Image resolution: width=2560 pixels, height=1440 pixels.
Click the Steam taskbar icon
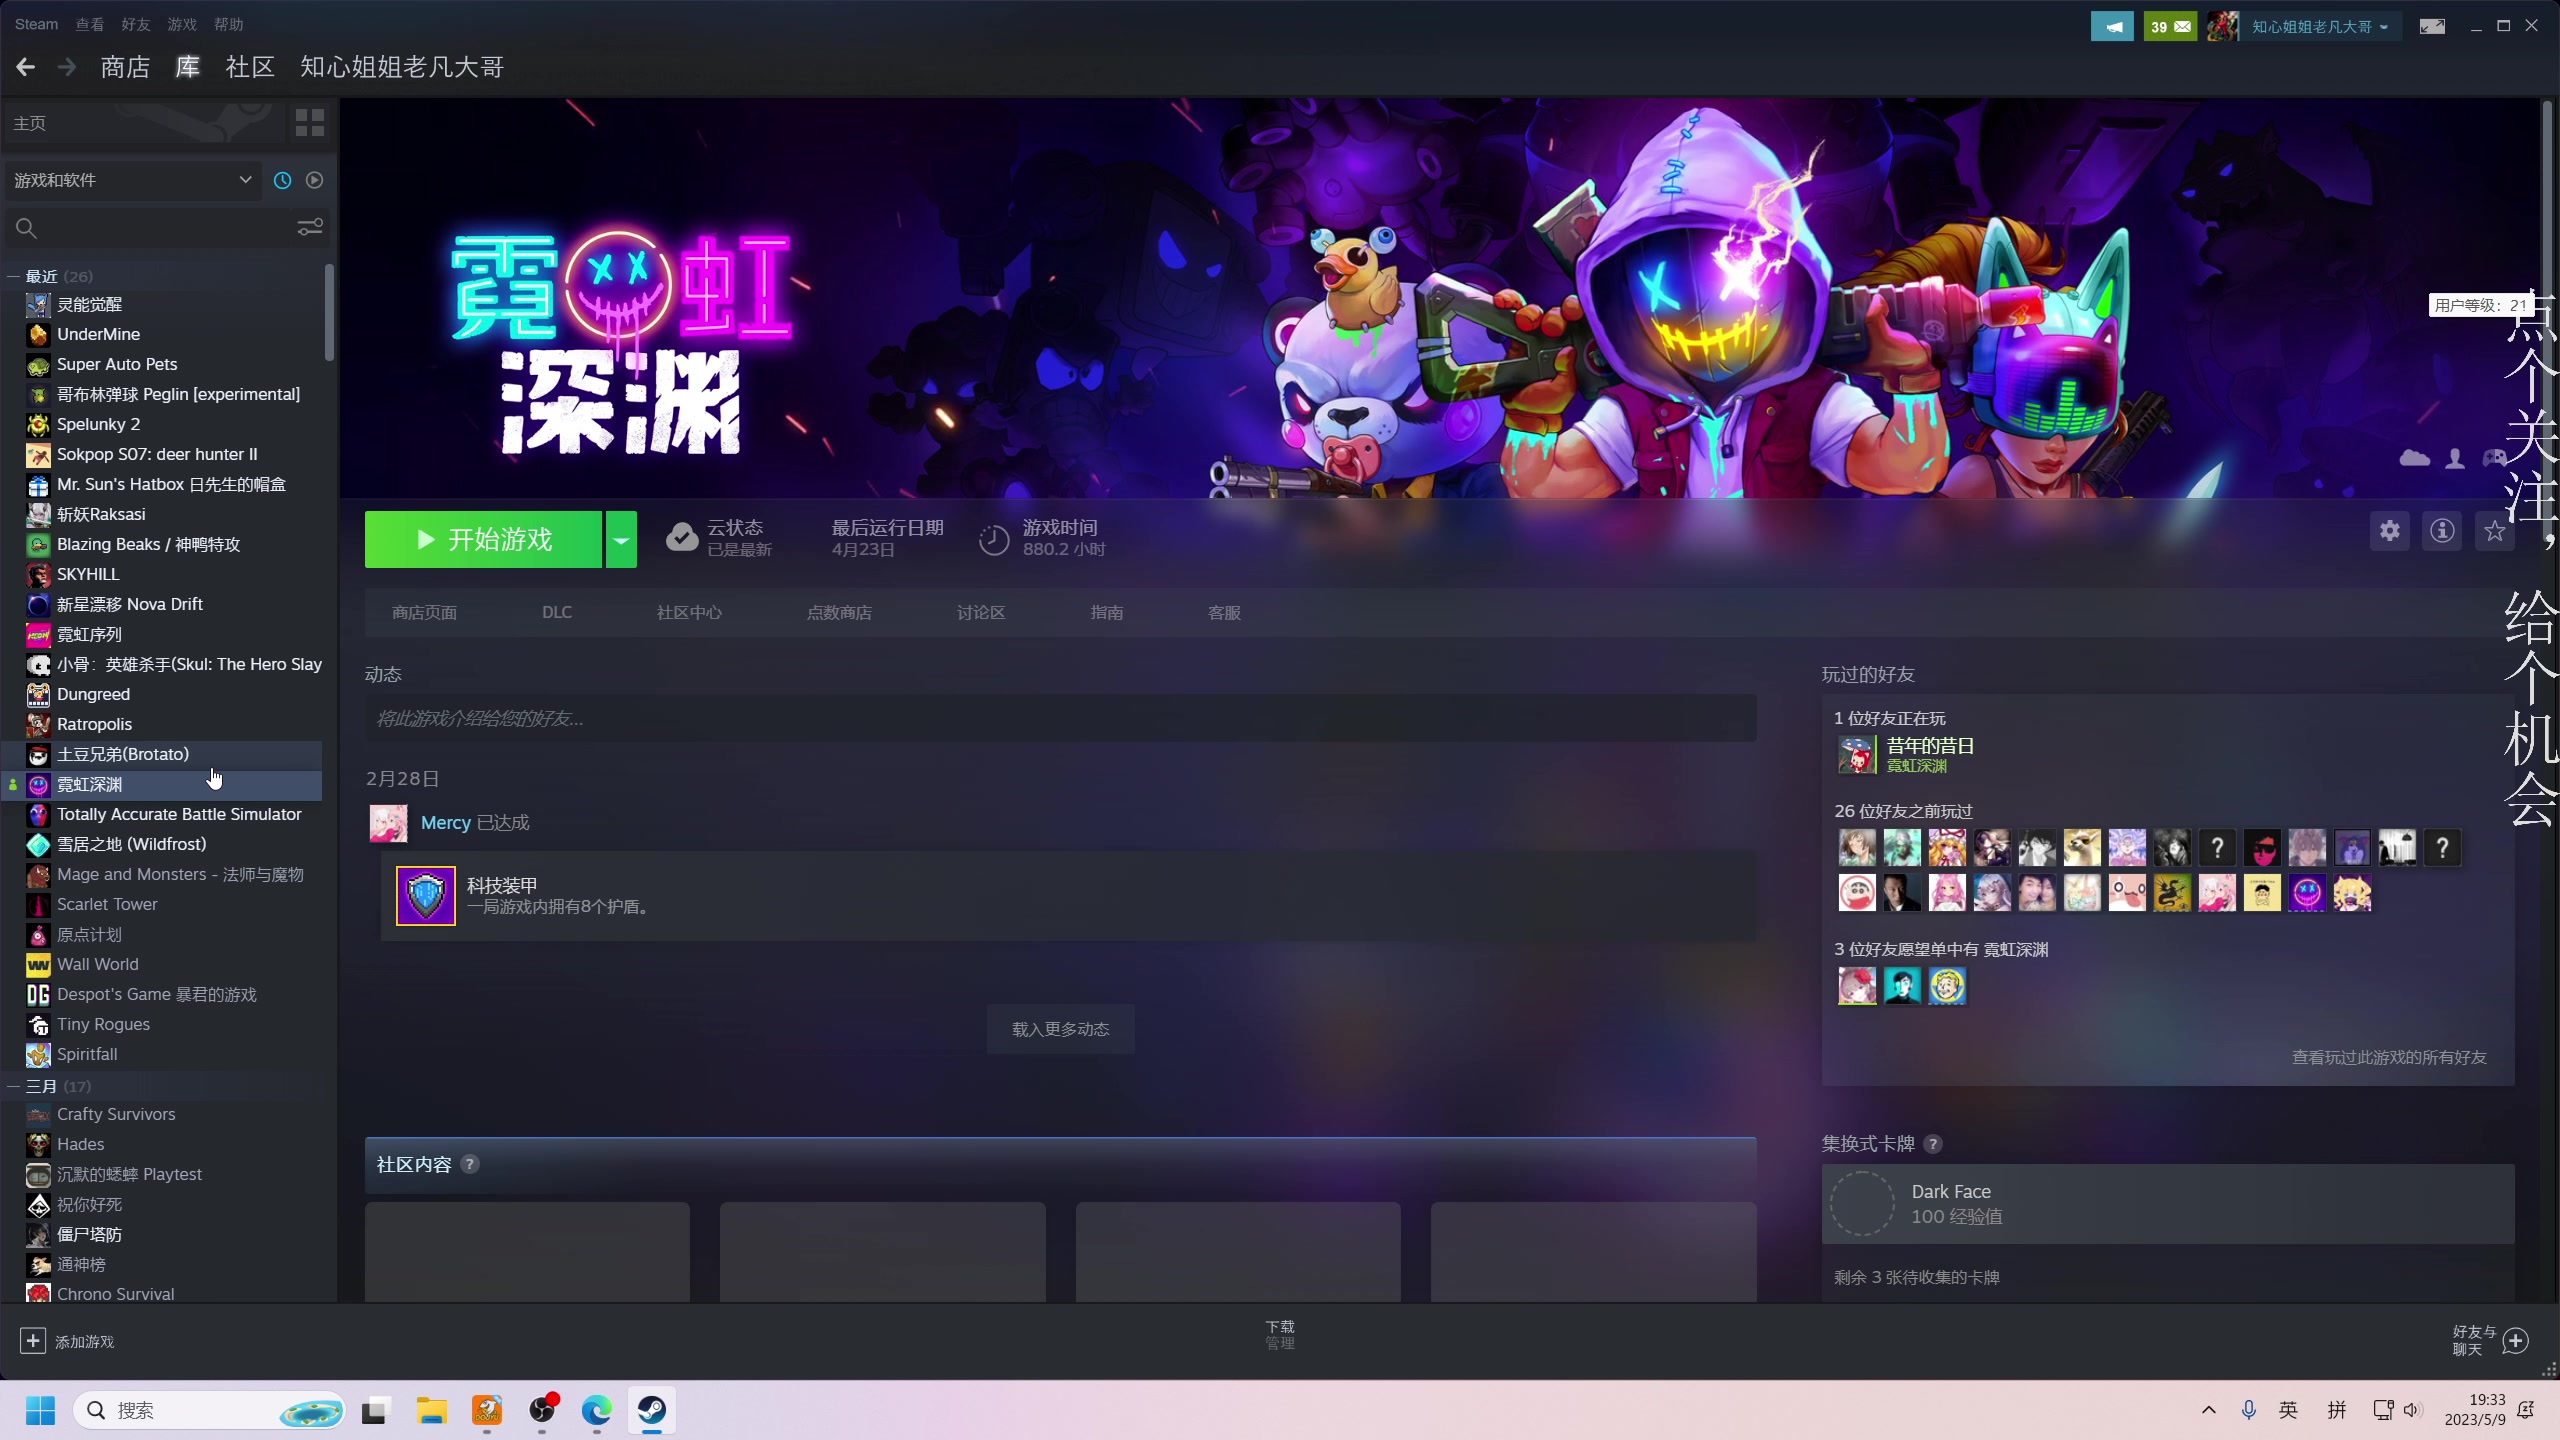tap(652, 1410)
